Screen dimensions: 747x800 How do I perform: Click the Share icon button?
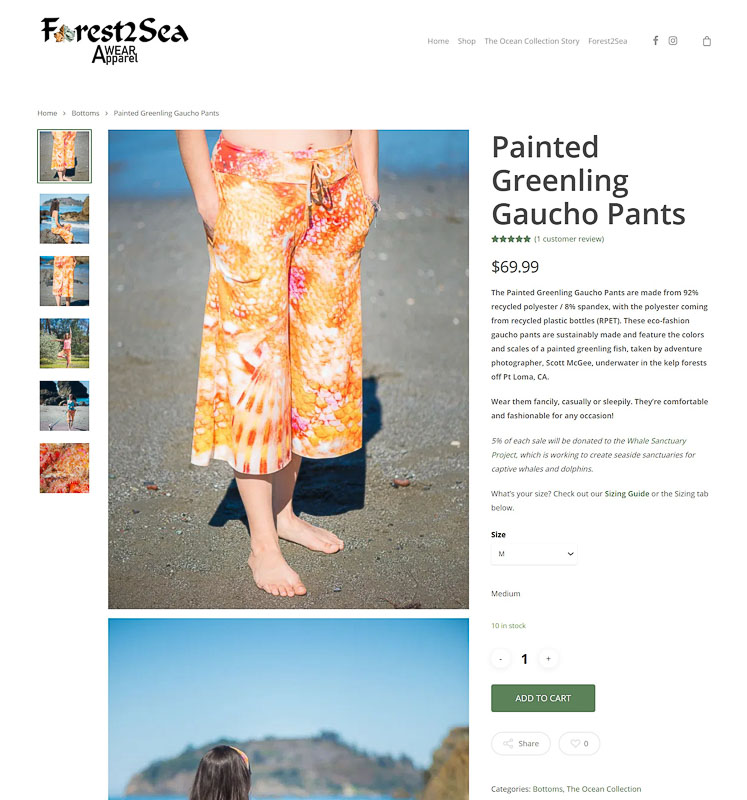coord(521,743)
